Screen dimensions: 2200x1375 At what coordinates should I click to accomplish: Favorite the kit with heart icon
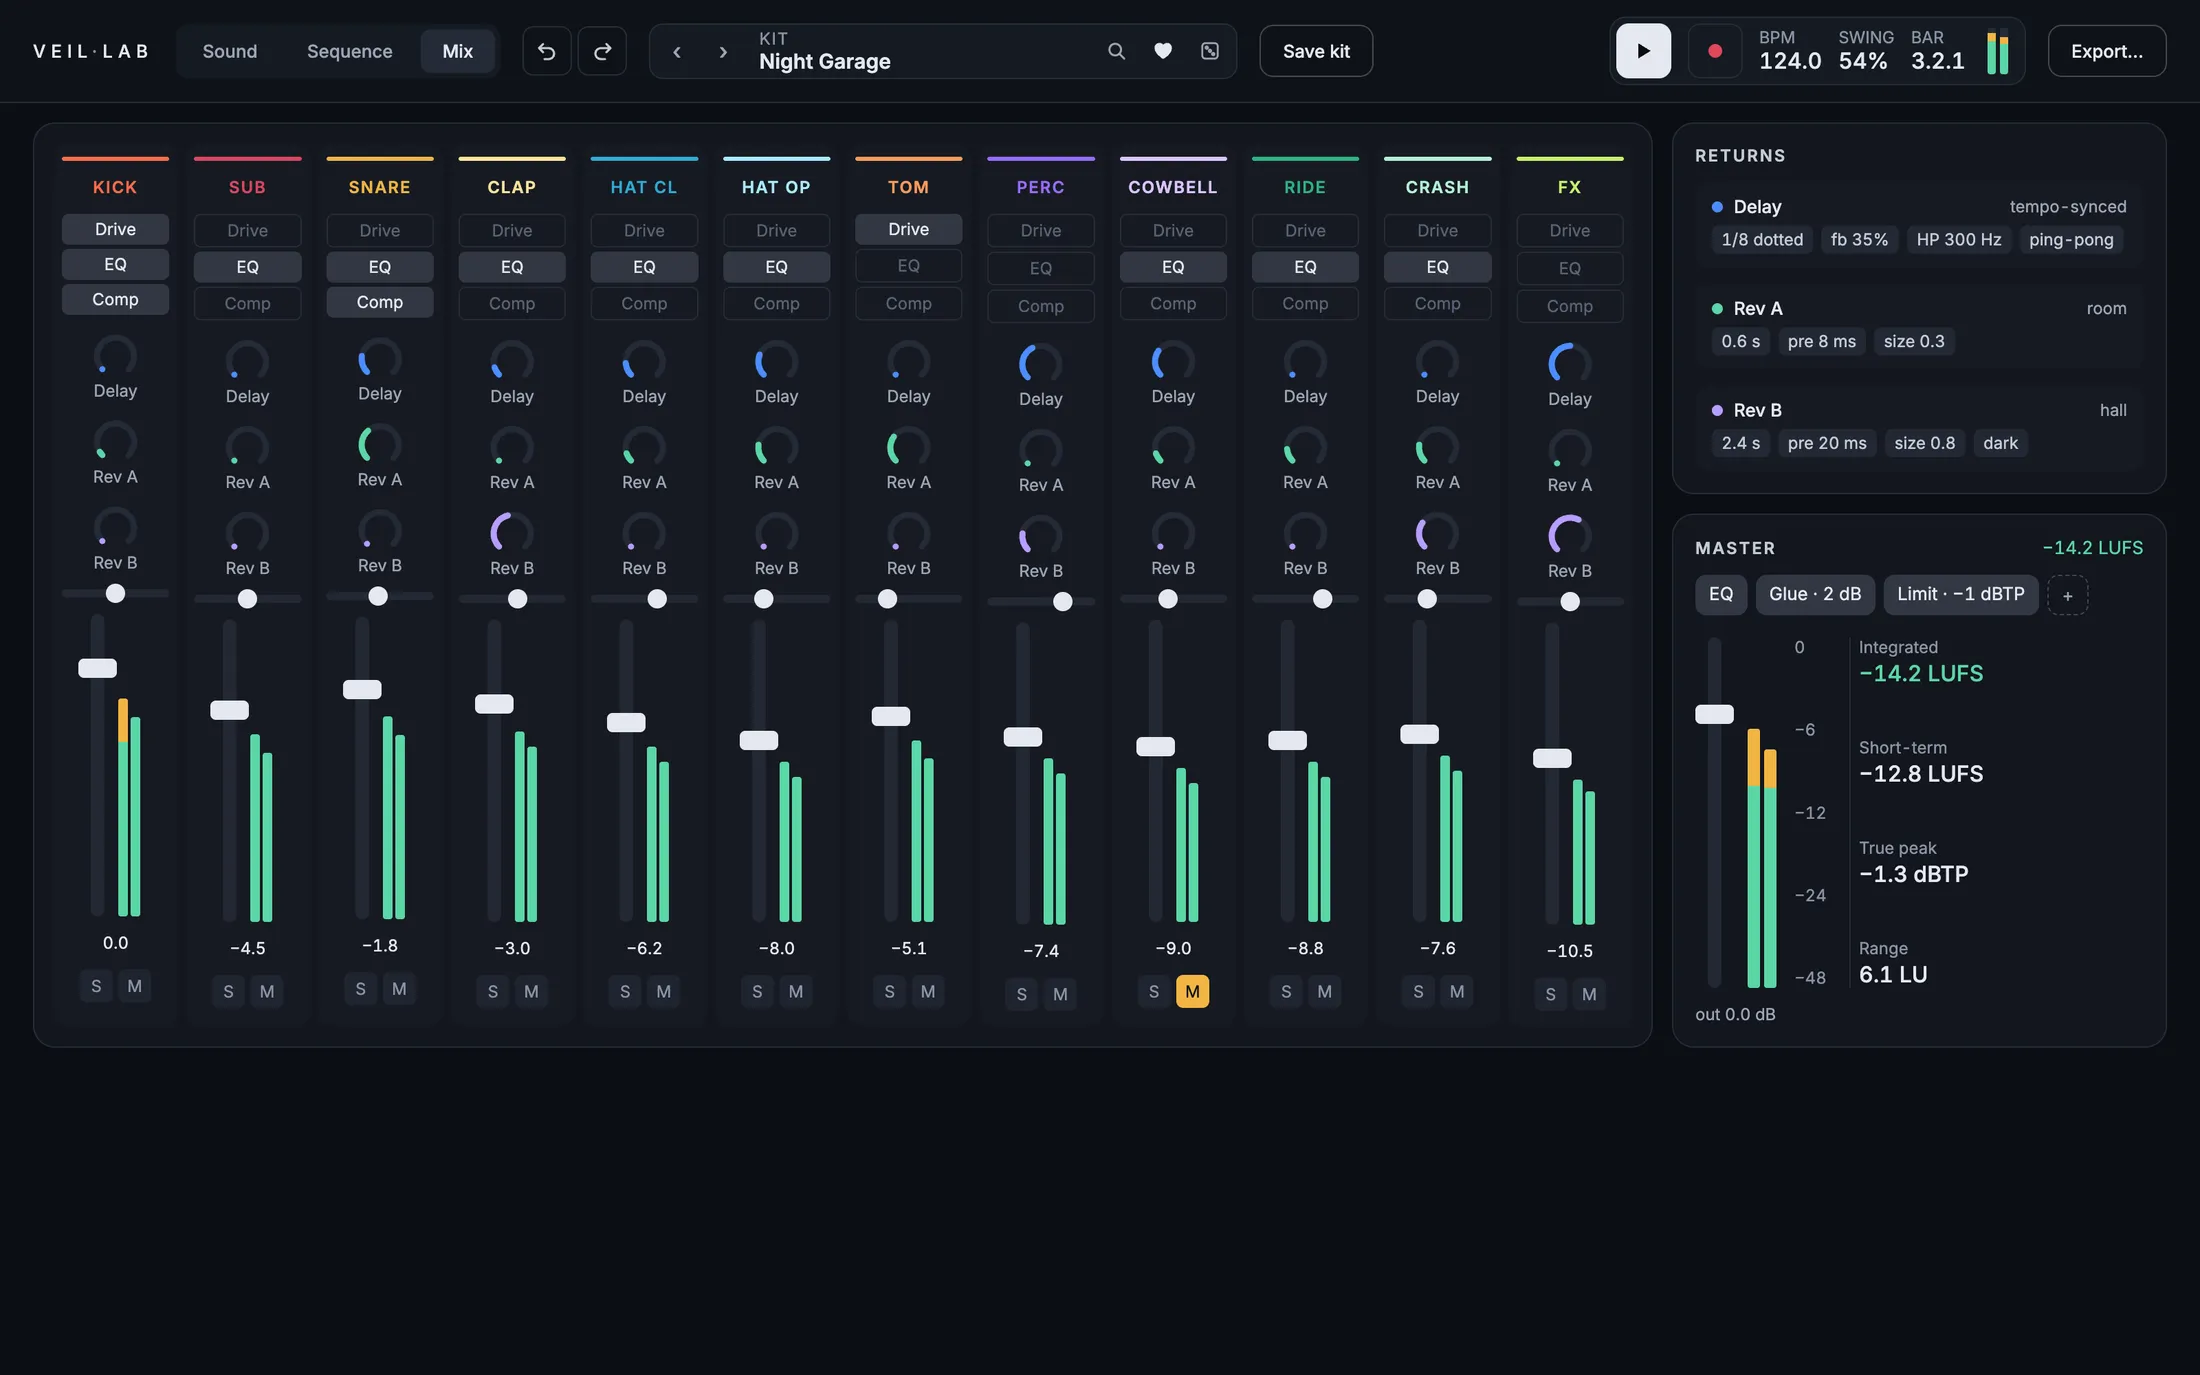[x=1163, y=51]
